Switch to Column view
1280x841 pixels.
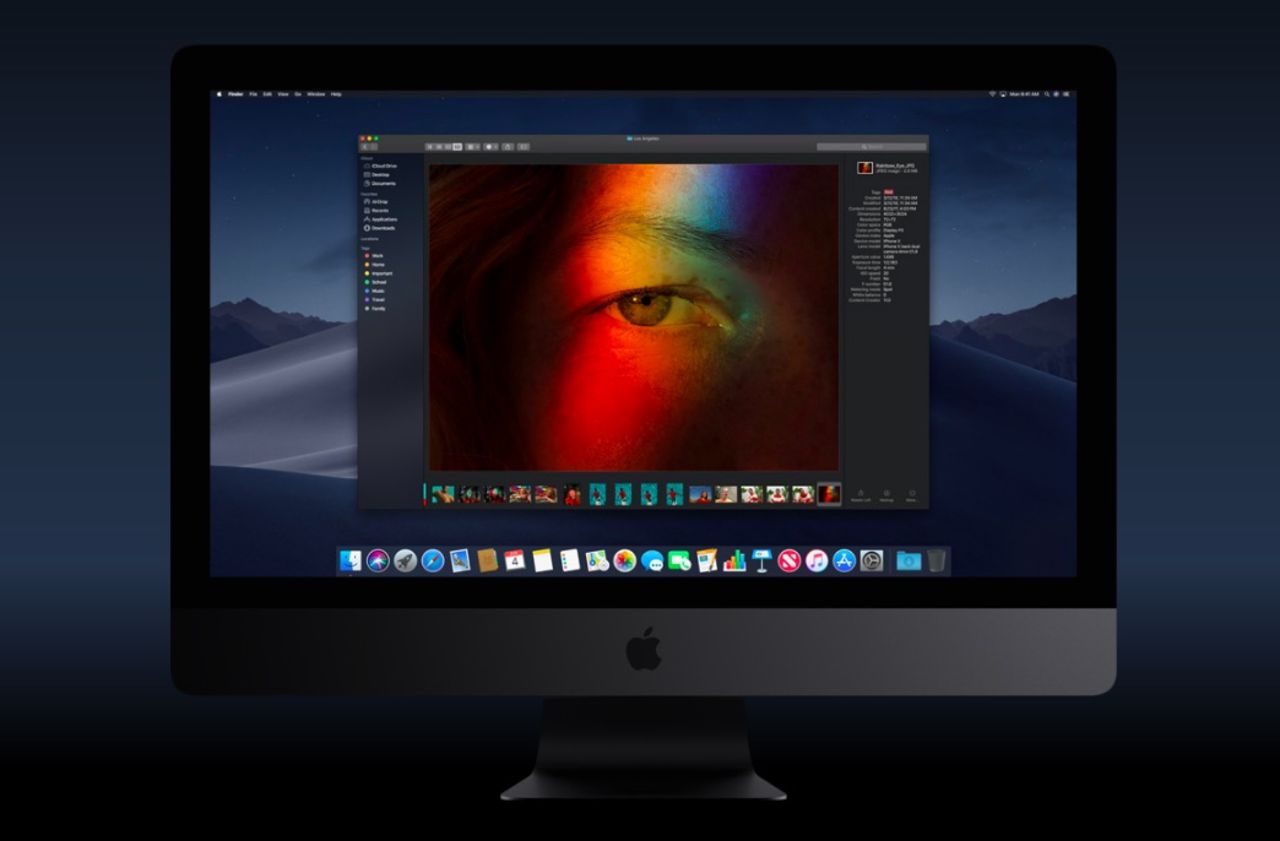[x=445, y=145]
